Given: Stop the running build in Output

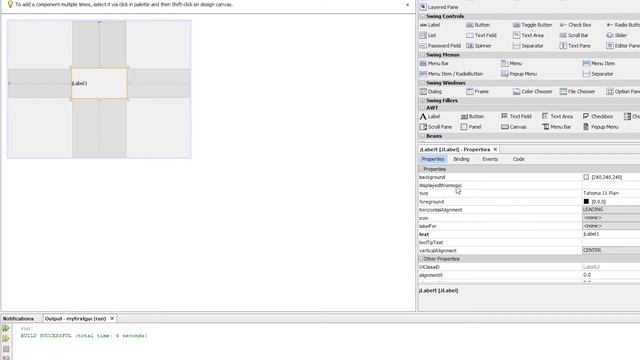Looking at the screenshot, I should pyautogui.click(x=6, y=349).
